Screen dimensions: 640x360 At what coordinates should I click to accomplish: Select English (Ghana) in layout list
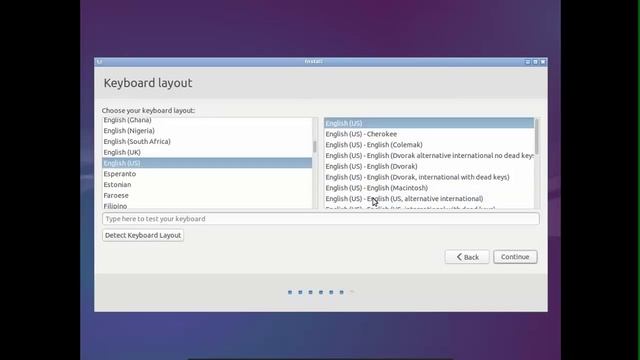(x=207, y=120)
